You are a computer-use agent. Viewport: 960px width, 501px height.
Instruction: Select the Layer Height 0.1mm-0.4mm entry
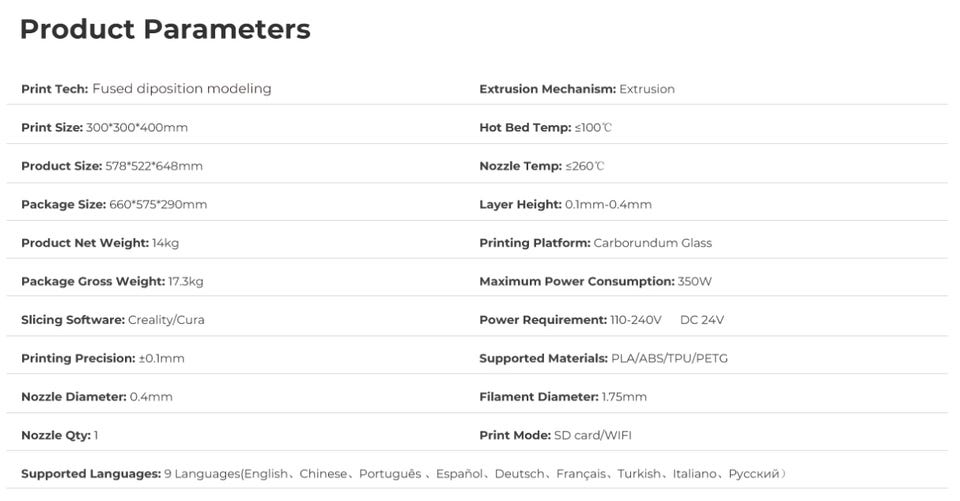565,205
